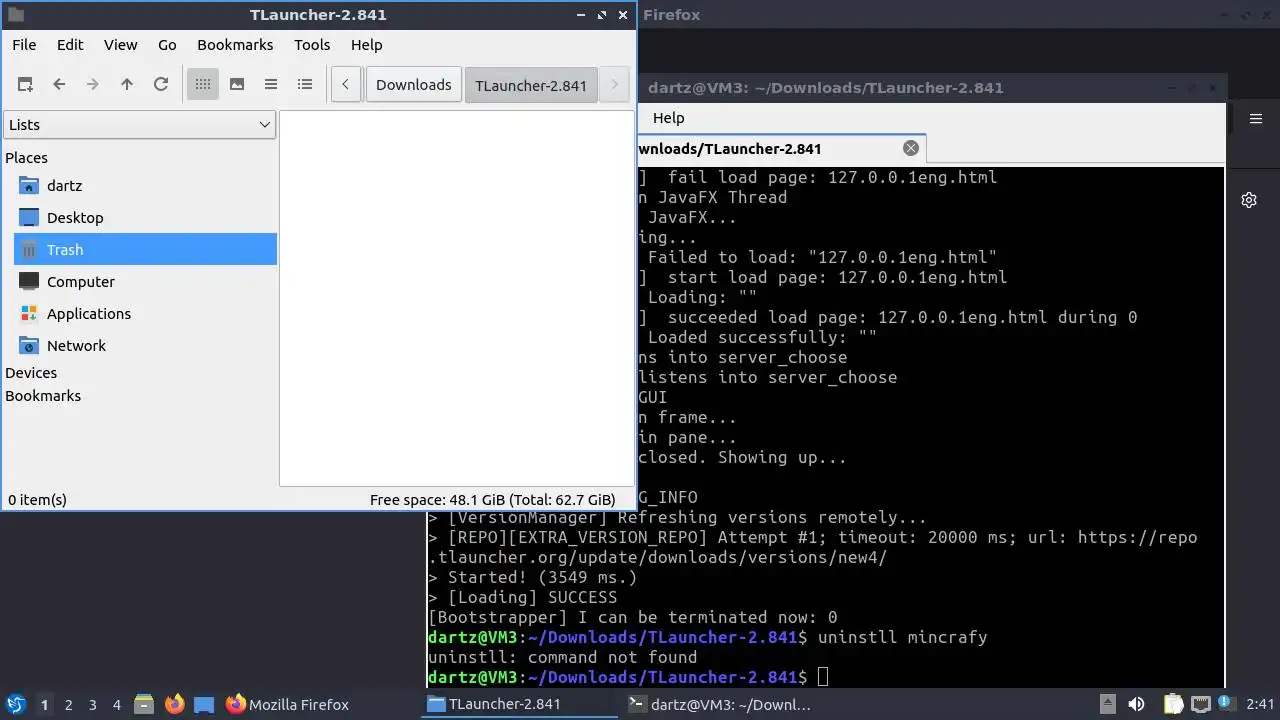Open the Edit menu
The height and width of the screenshot is (720, 1280).
70,45
